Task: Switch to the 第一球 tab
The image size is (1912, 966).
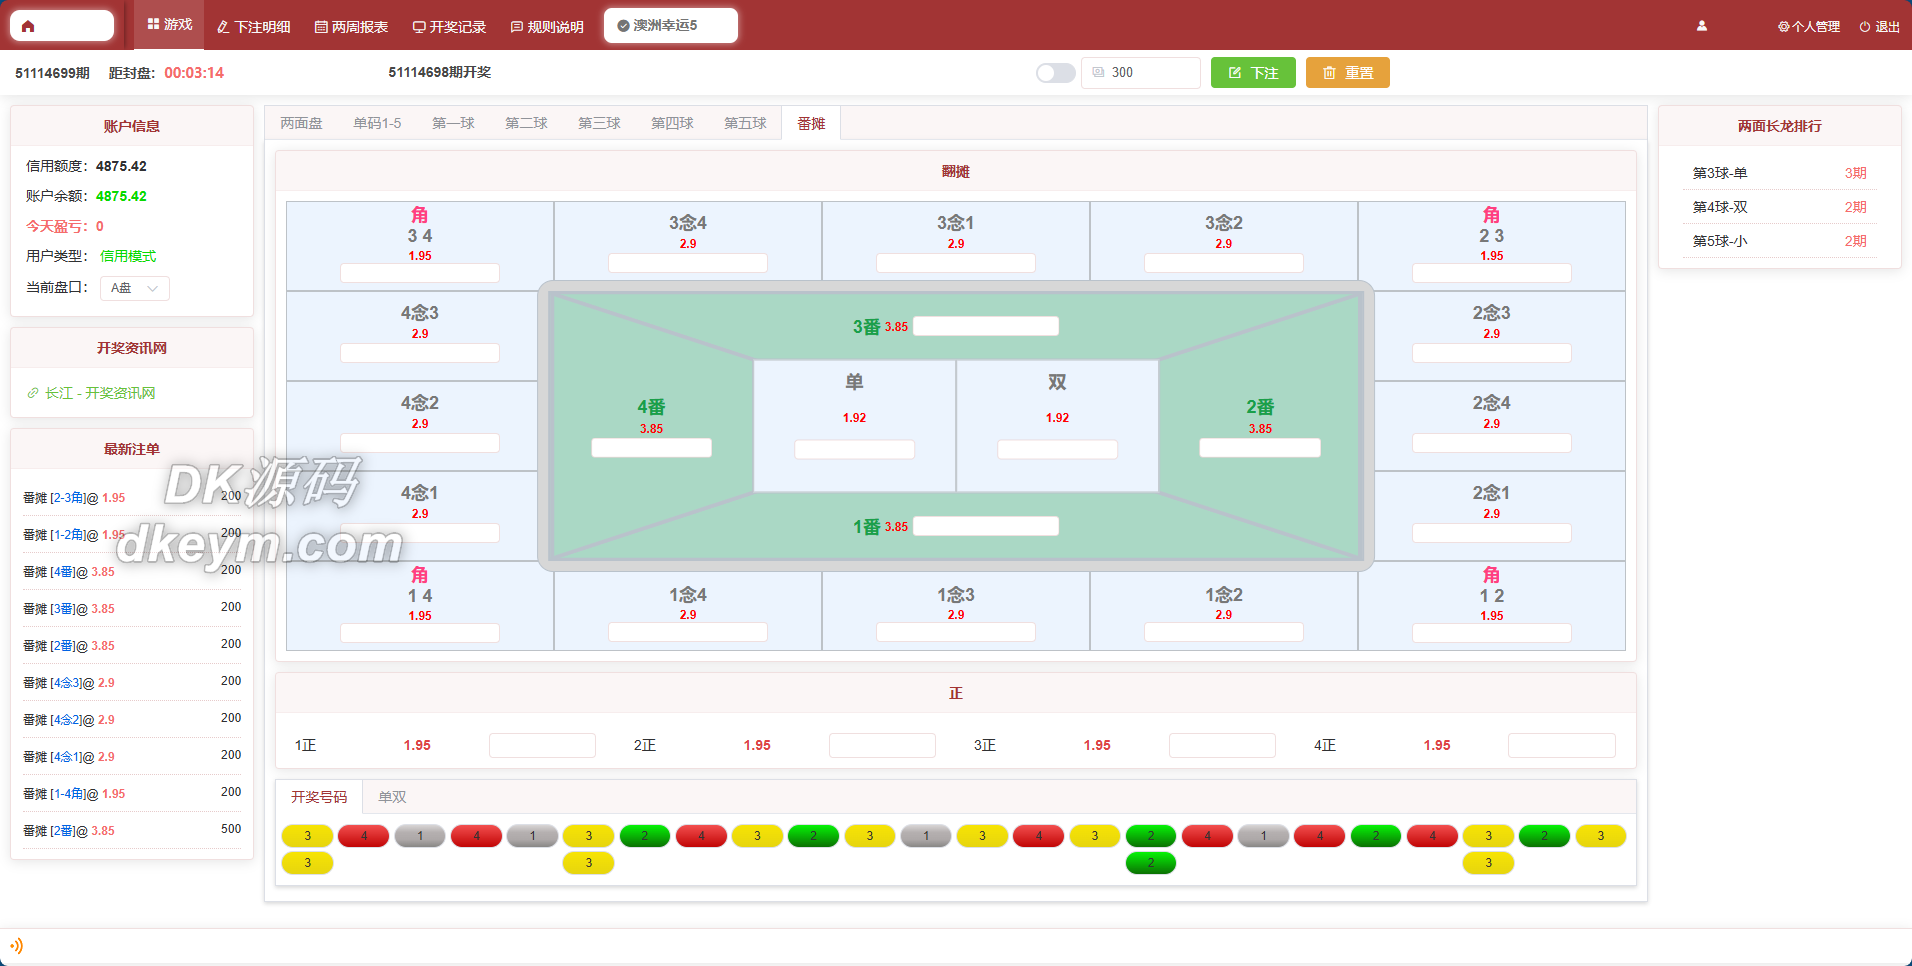Action: (453, 123)
